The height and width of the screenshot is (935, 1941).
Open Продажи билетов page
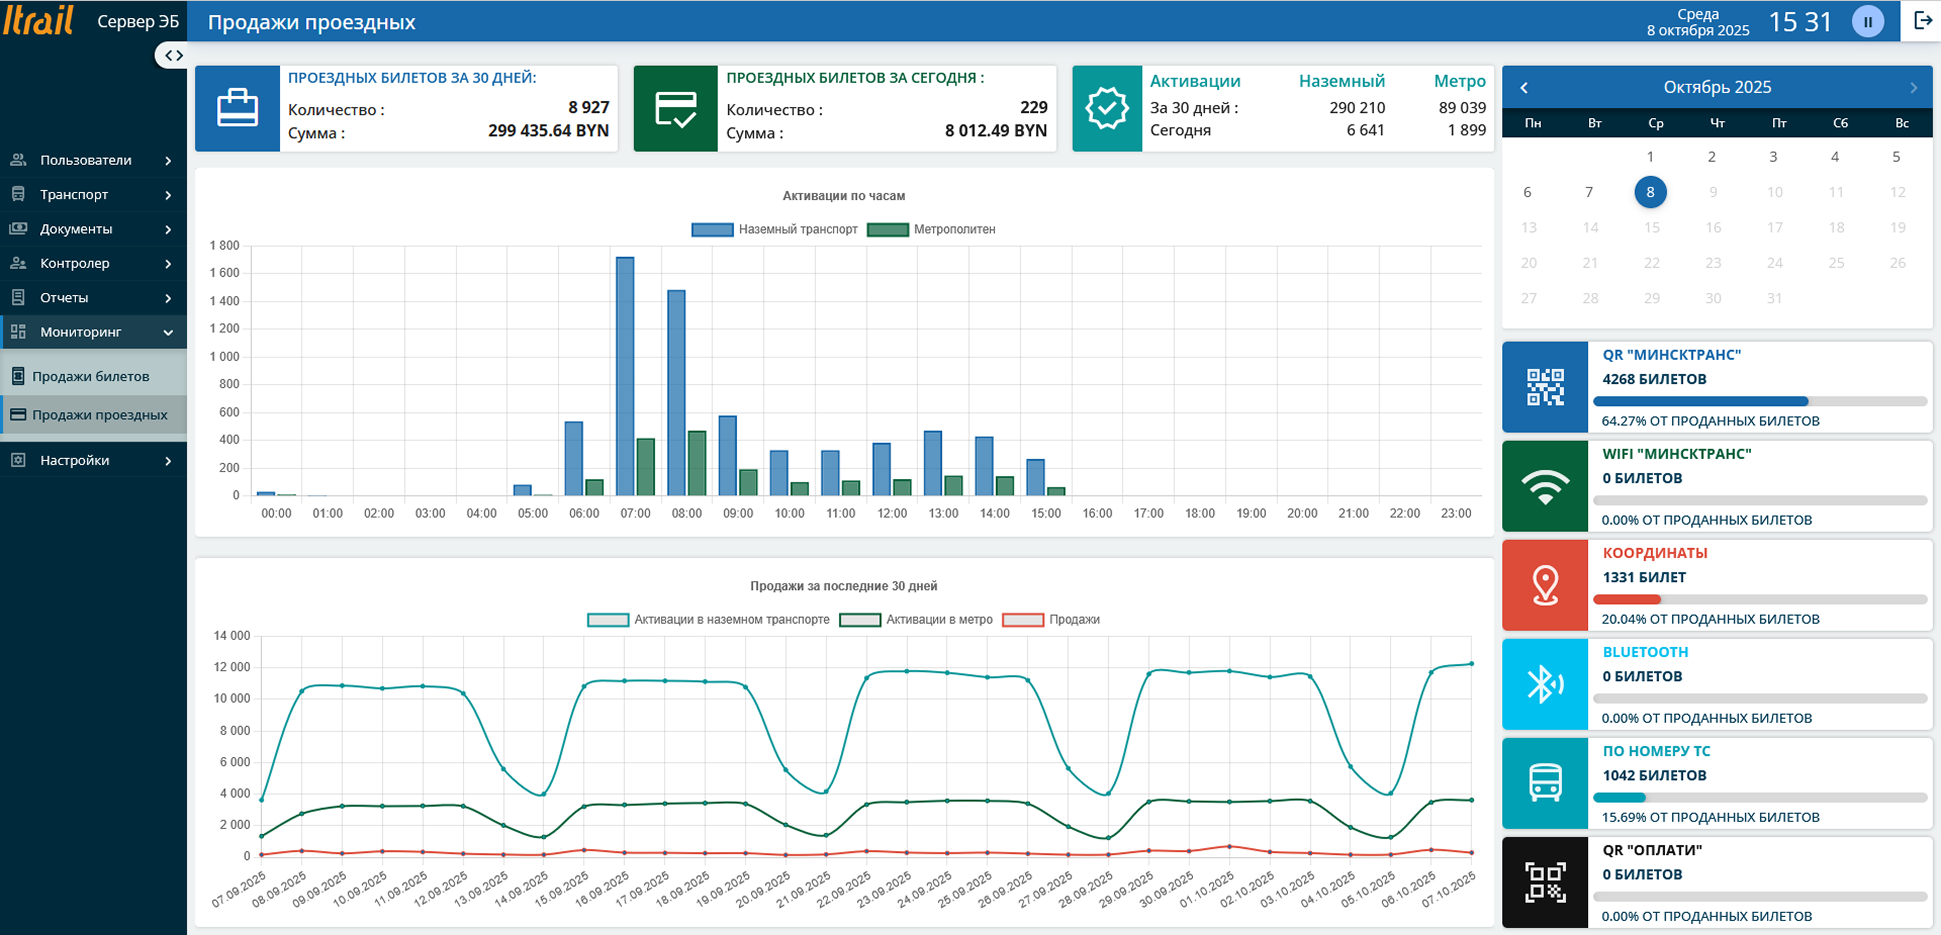[x=91, y=377]
